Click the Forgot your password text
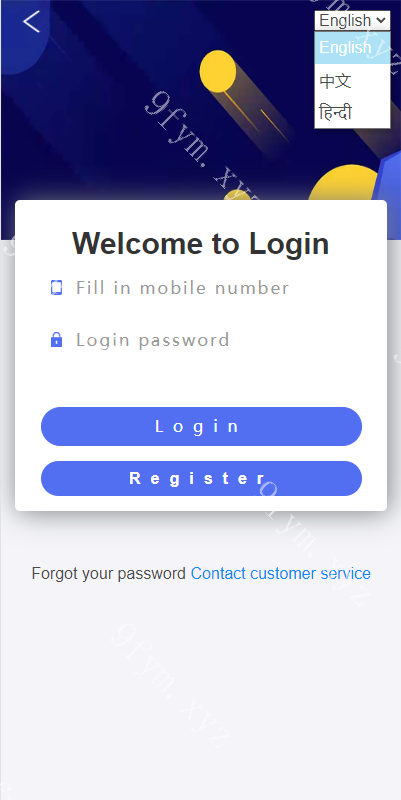Screen dimensions: 401x800 [x=109, y=573]
